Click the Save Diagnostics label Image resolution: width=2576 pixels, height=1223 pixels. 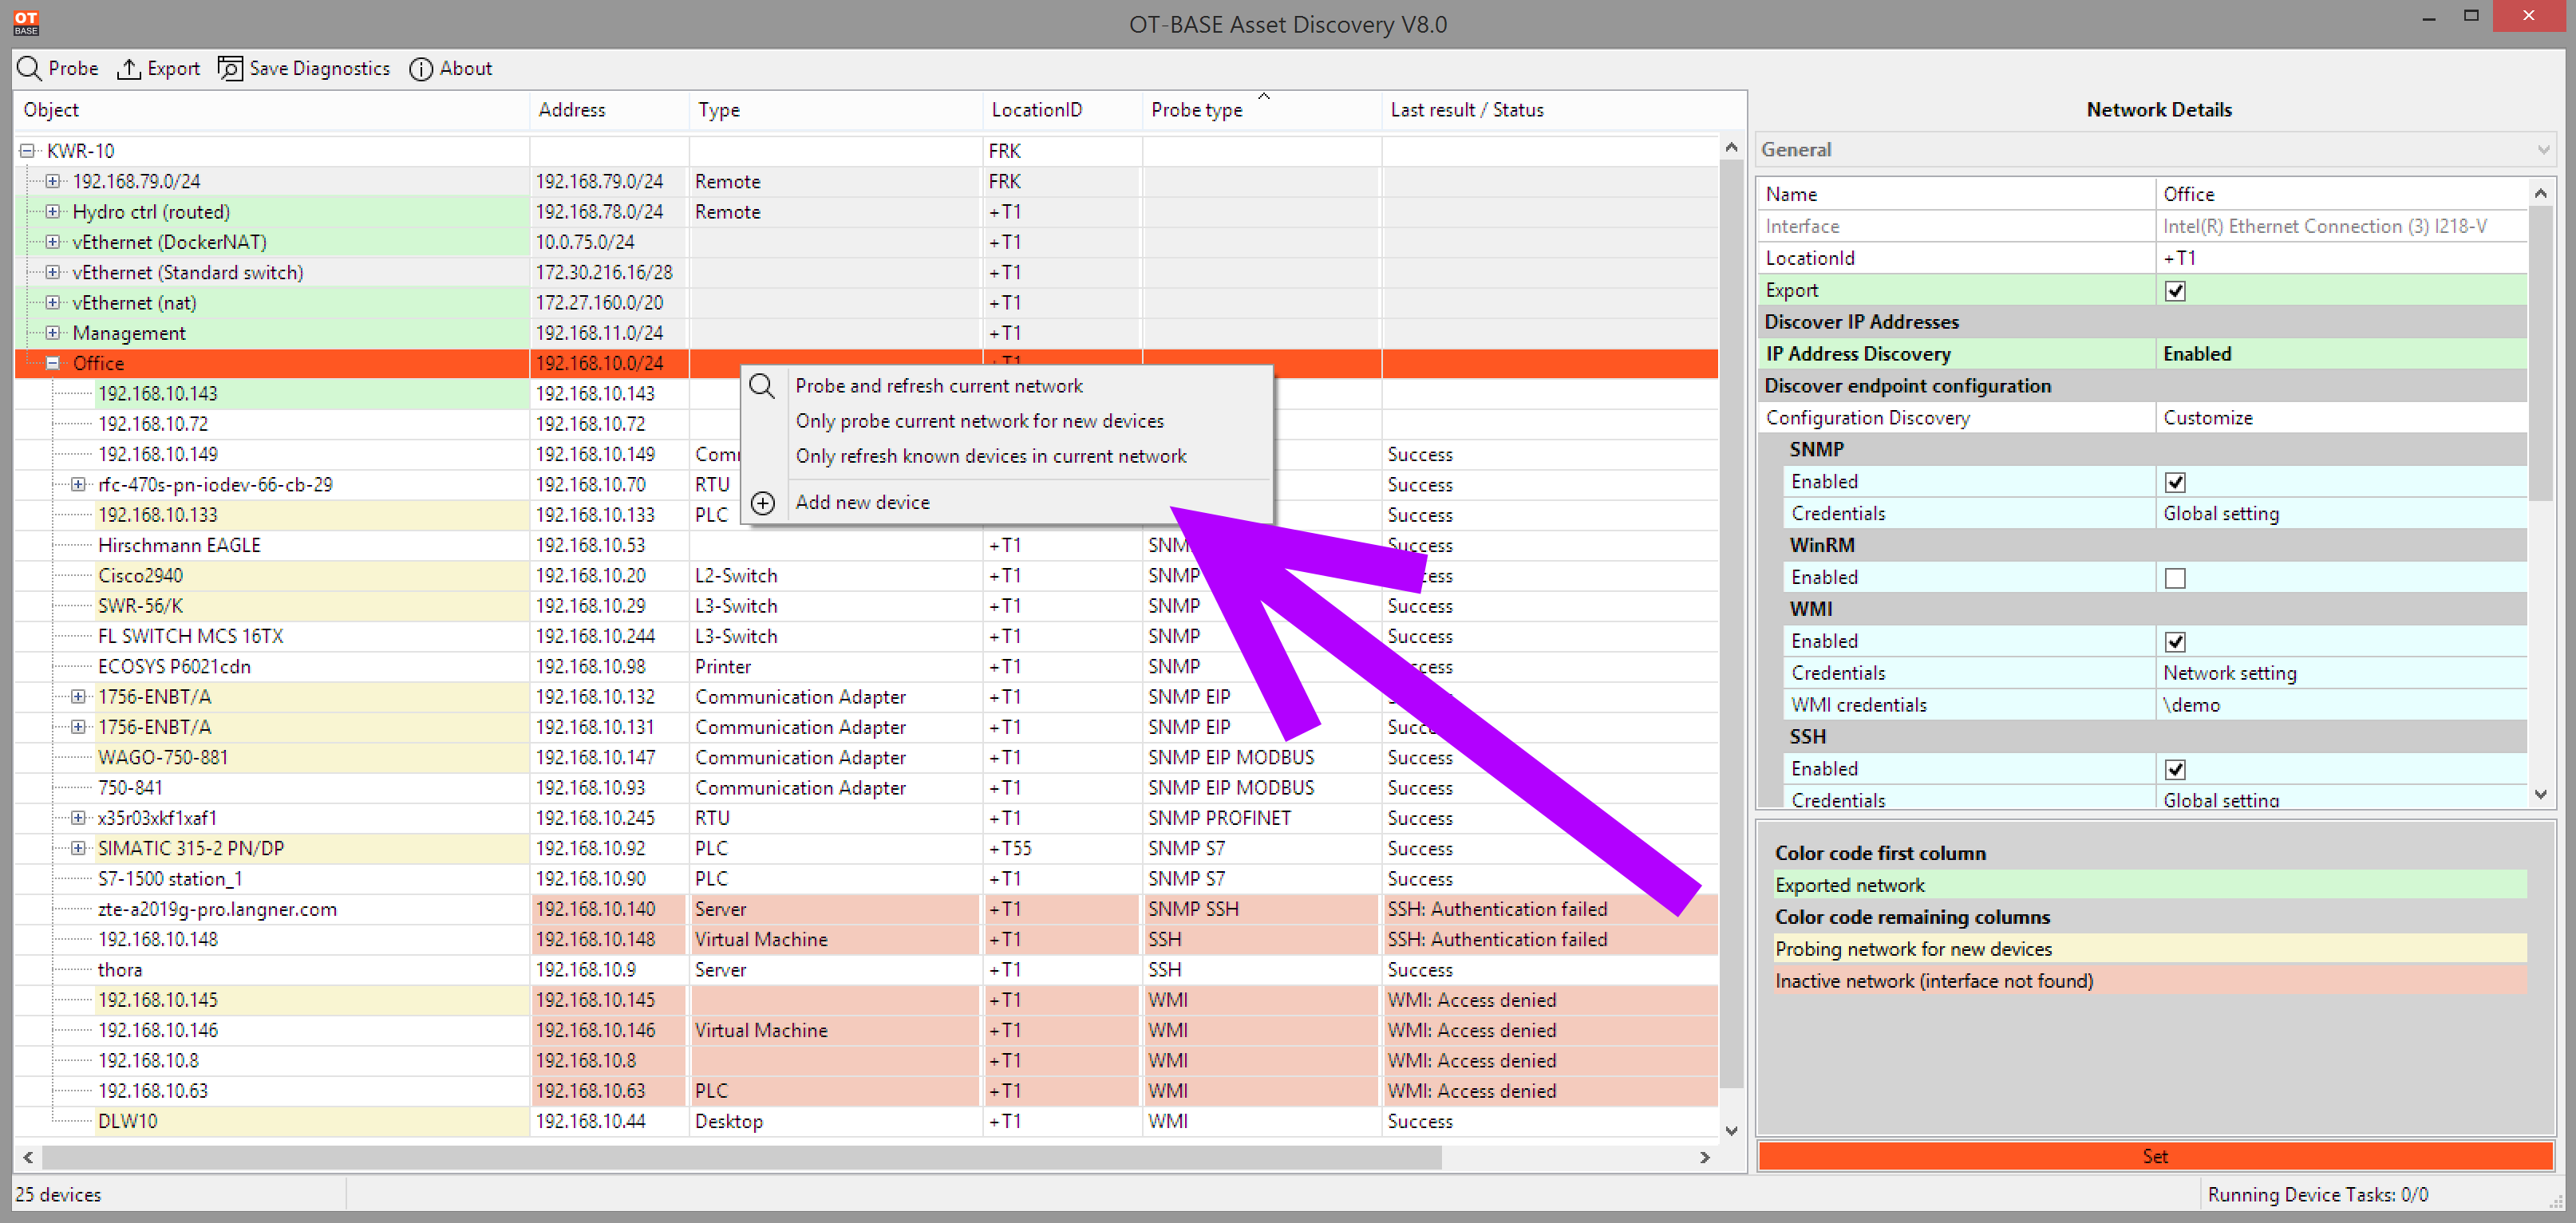(319, 68)
